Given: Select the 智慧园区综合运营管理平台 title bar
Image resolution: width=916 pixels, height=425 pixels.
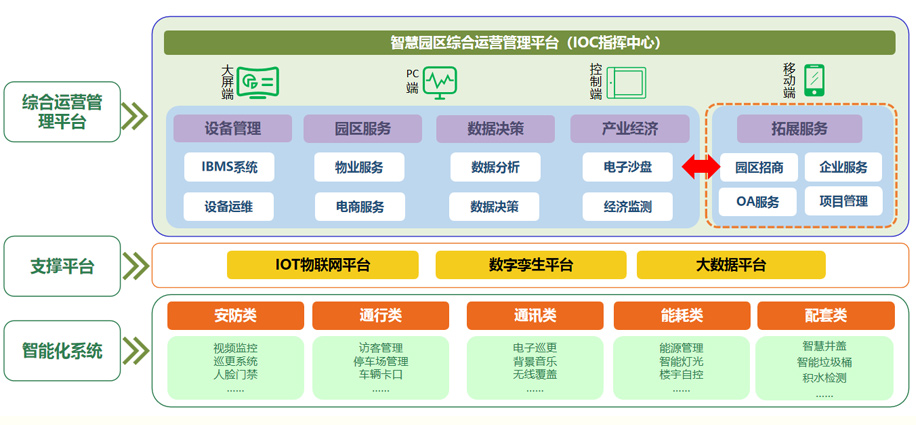Looking at the screenshot, I should [x=529, y=43].
